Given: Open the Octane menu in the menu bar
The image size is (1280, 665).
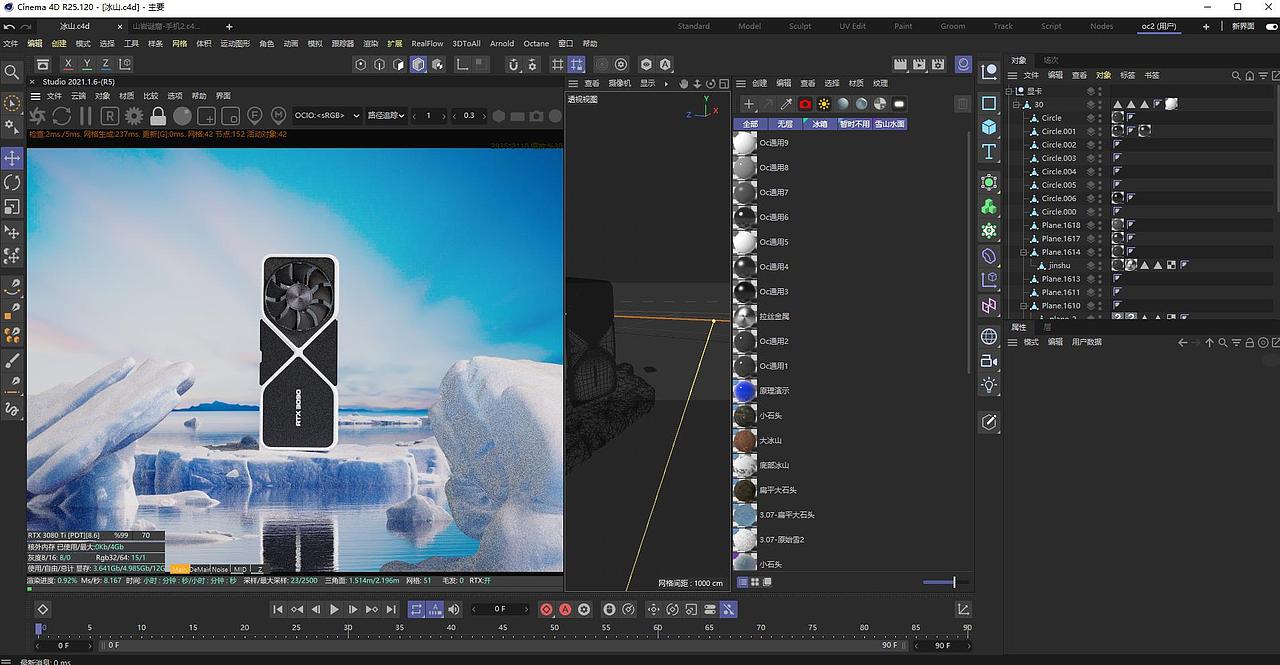Looking at the screenshot, I should tap(536, 43).
